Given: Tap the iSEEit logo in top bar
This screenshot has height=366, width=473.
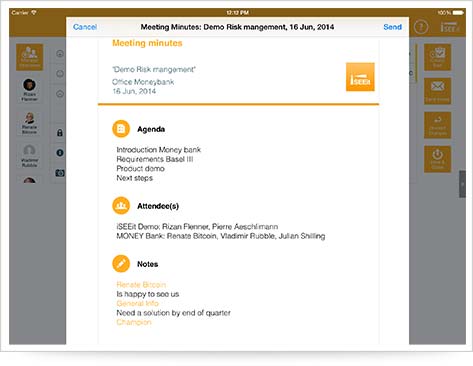Looking at the screenshot, I should 450,27.
